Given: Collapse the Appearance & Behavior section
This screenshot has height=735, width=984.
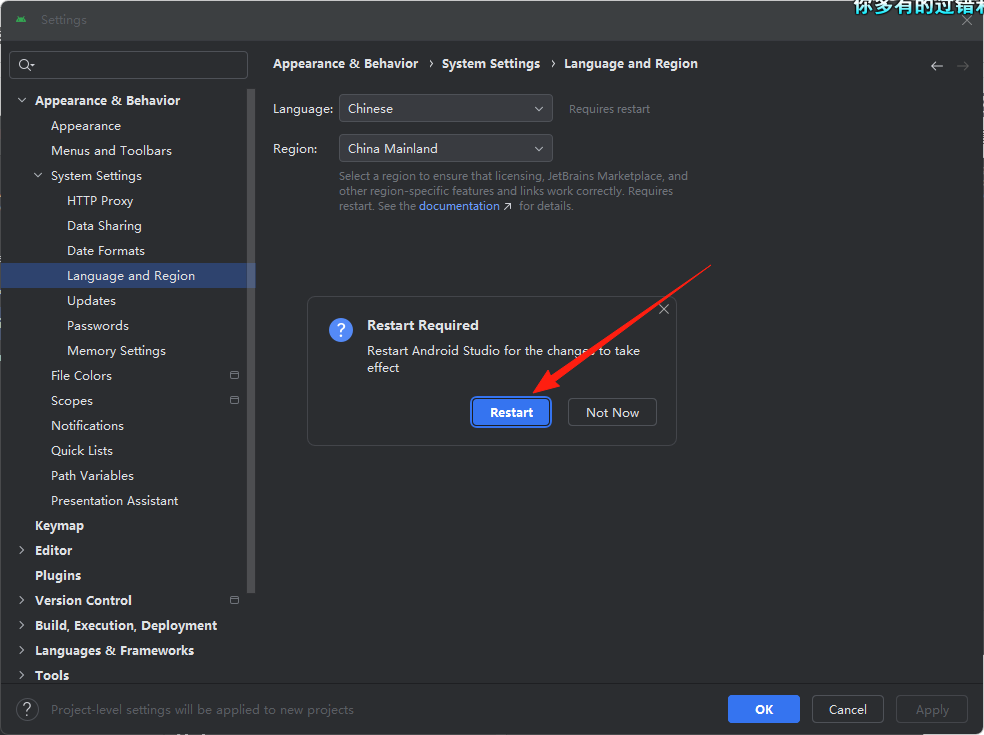Looking at the screenshot, I should (x=22, y=100).
